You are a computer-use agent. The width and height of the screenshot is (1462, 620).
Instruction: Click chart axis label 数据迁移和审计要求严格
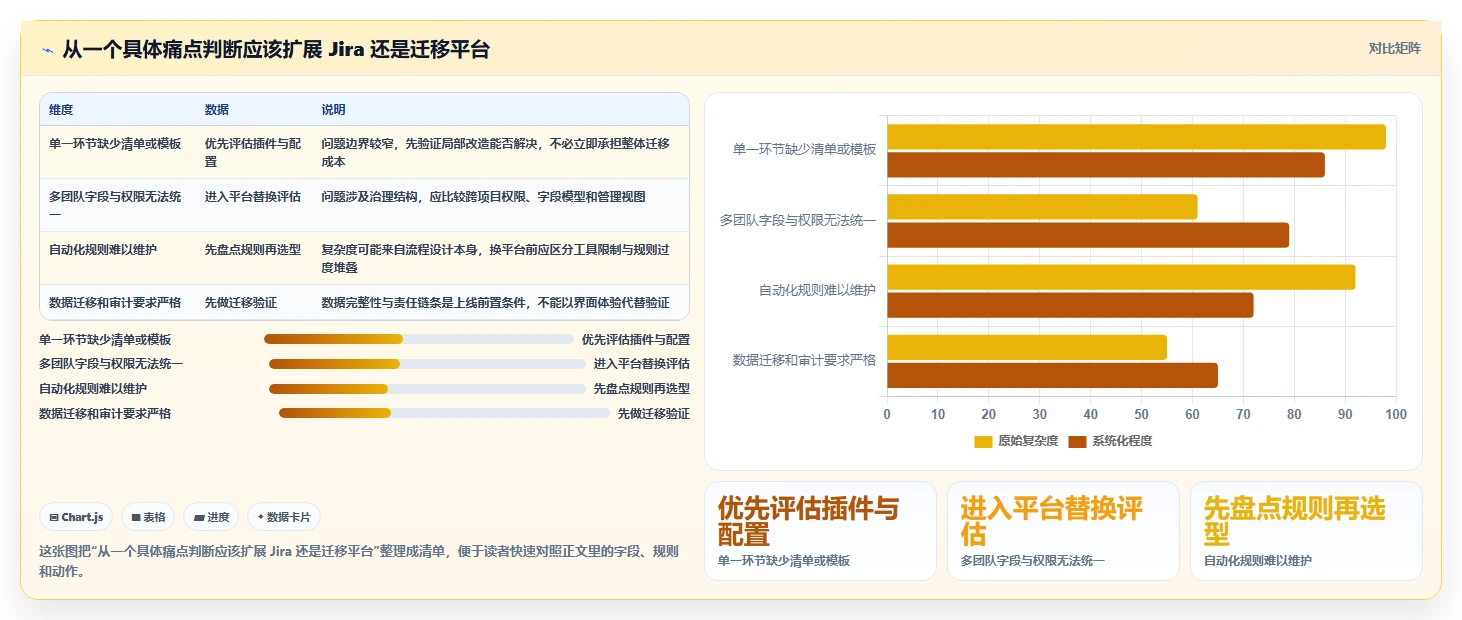804,360
